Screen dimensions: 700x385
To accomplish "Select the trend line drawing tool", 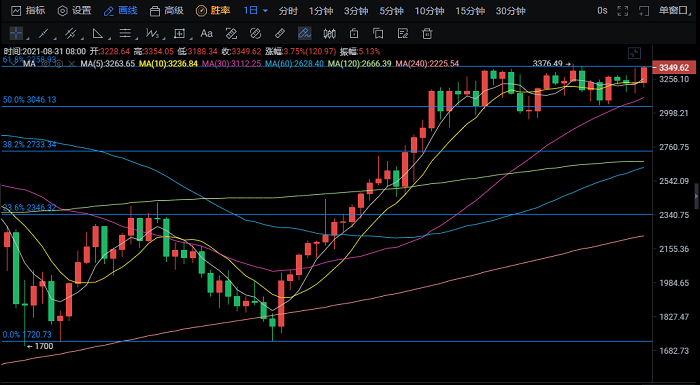I will point(43,33).
